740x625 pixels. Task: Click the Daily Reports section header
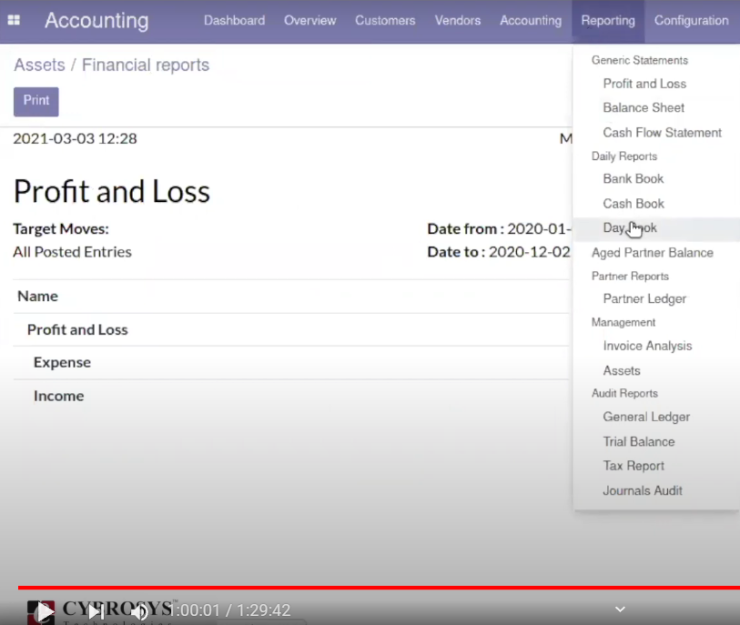[624, 156]
